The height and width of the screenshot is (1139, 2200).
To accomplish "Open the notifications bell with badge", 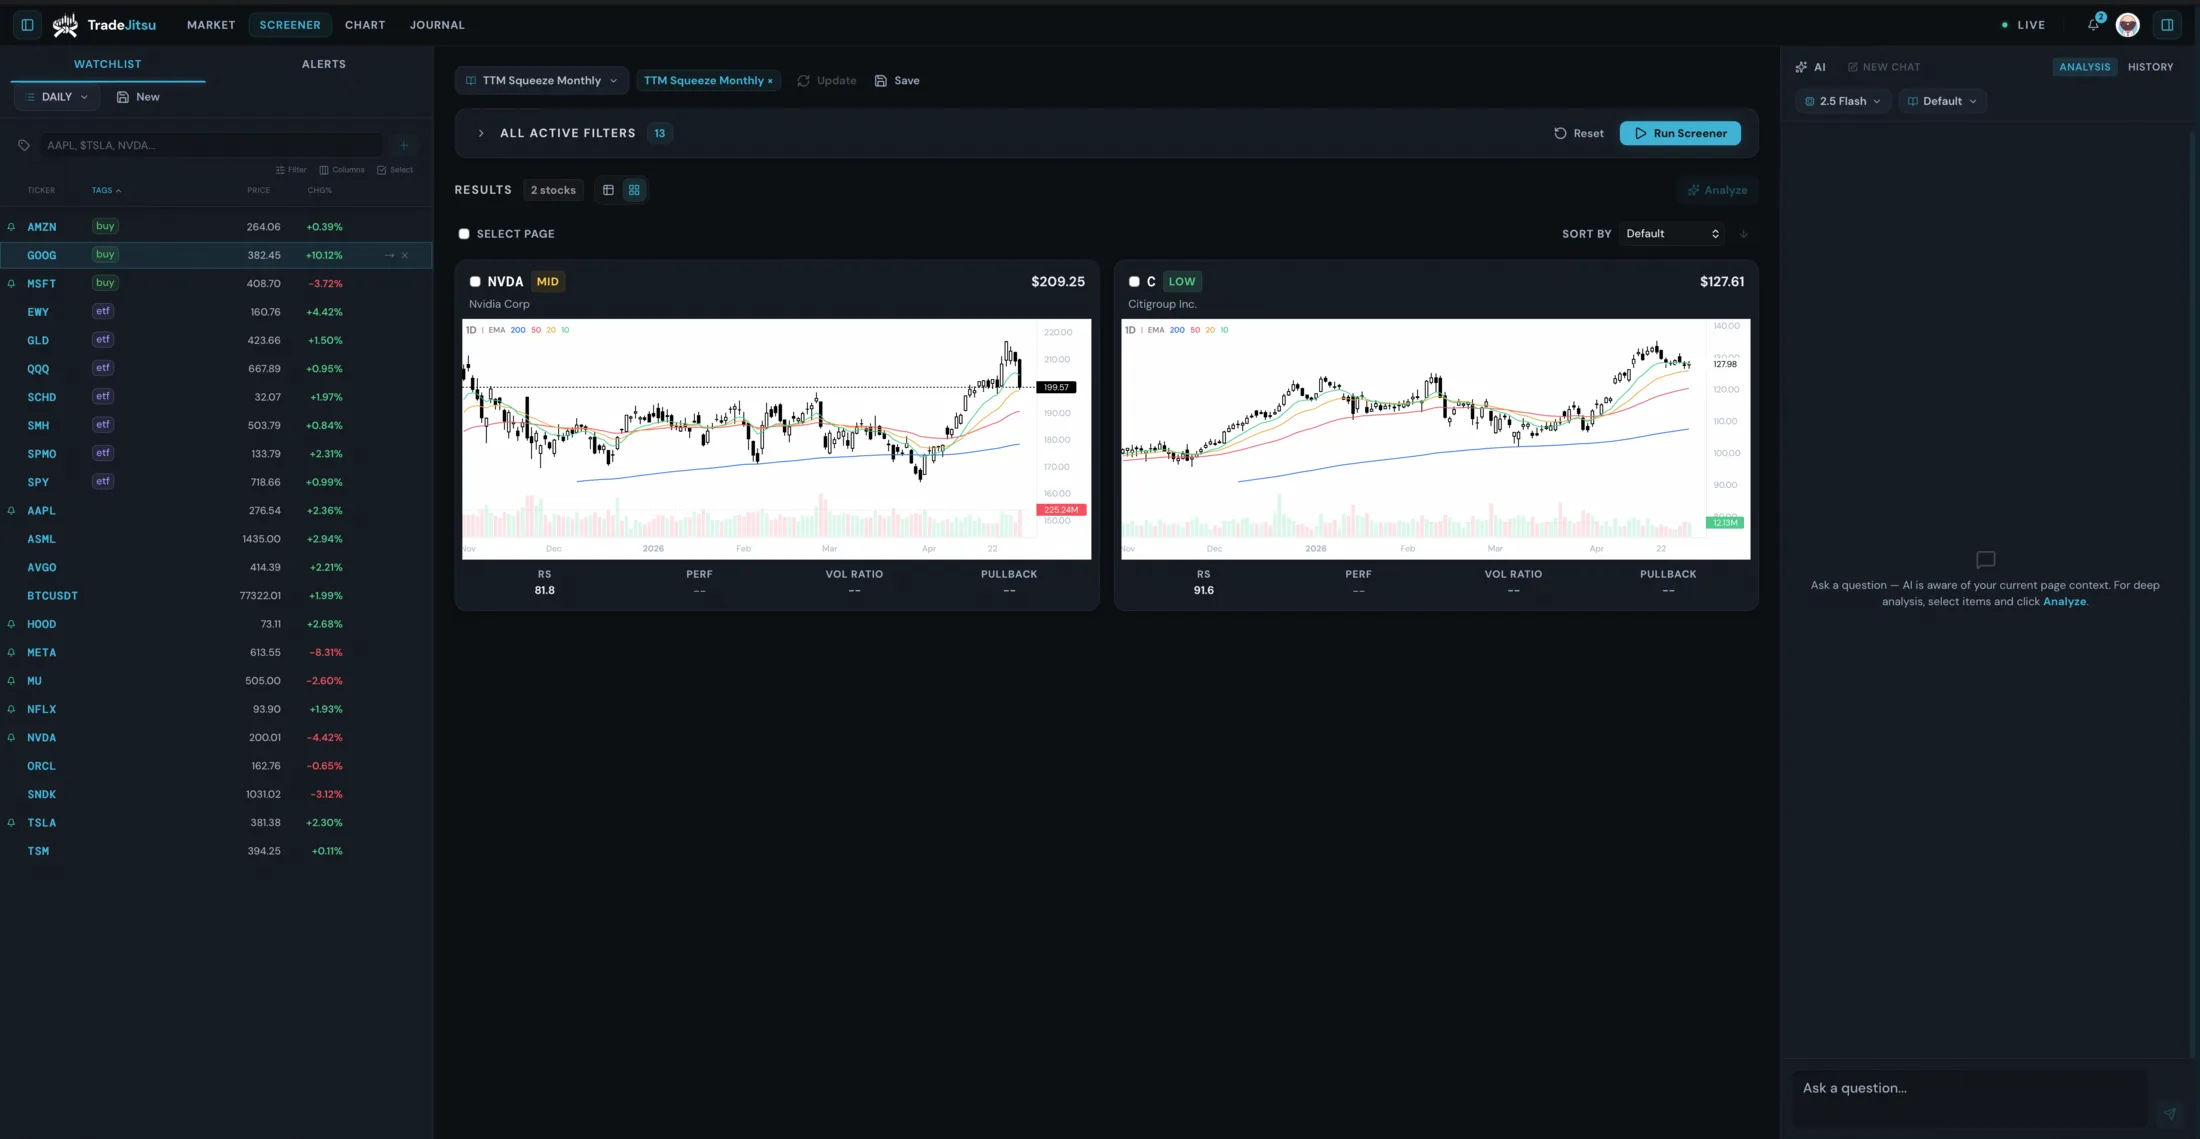I will tap(2094, 24).
